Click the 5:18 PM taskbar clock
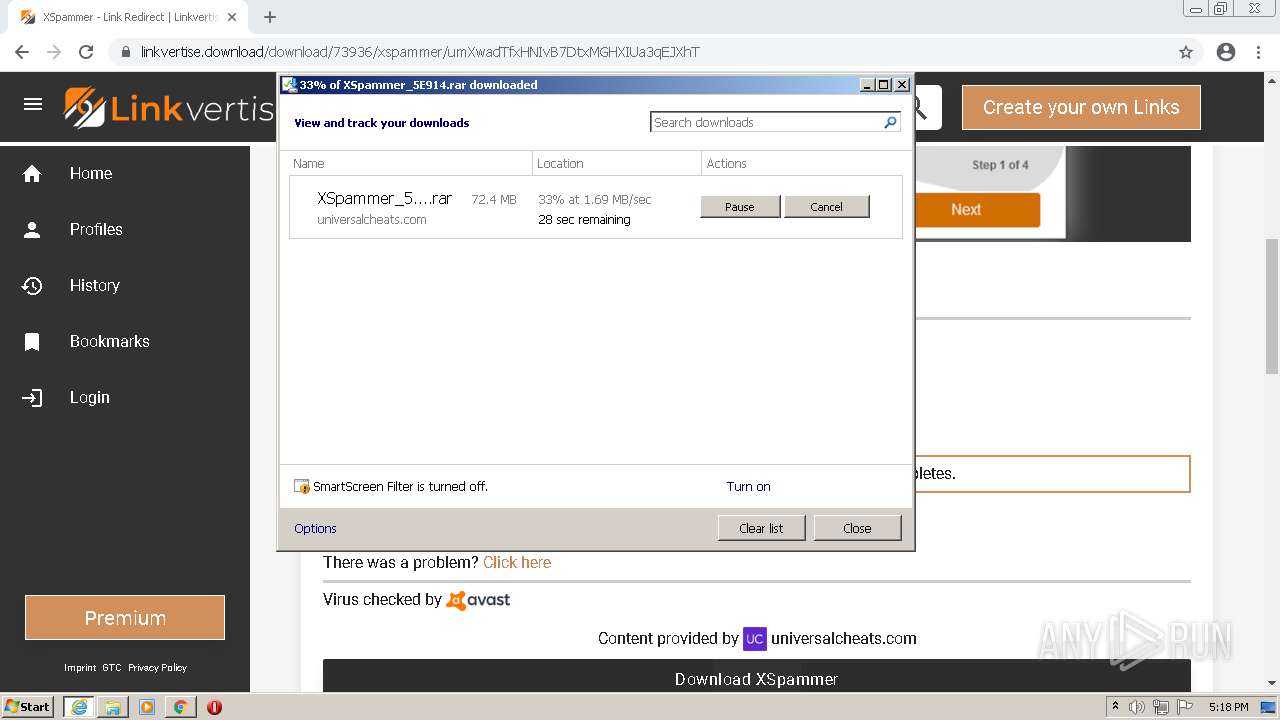Image resolution: width=1280 pixels, height=720 pixels. pos(1228,707)
